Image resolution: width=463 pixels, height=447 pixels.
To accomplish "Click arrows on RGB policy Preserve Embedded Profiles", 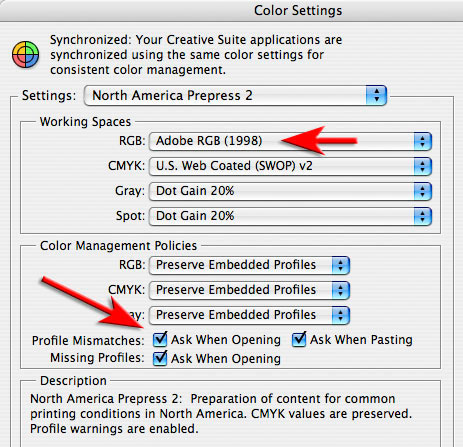I will point(340,265).
